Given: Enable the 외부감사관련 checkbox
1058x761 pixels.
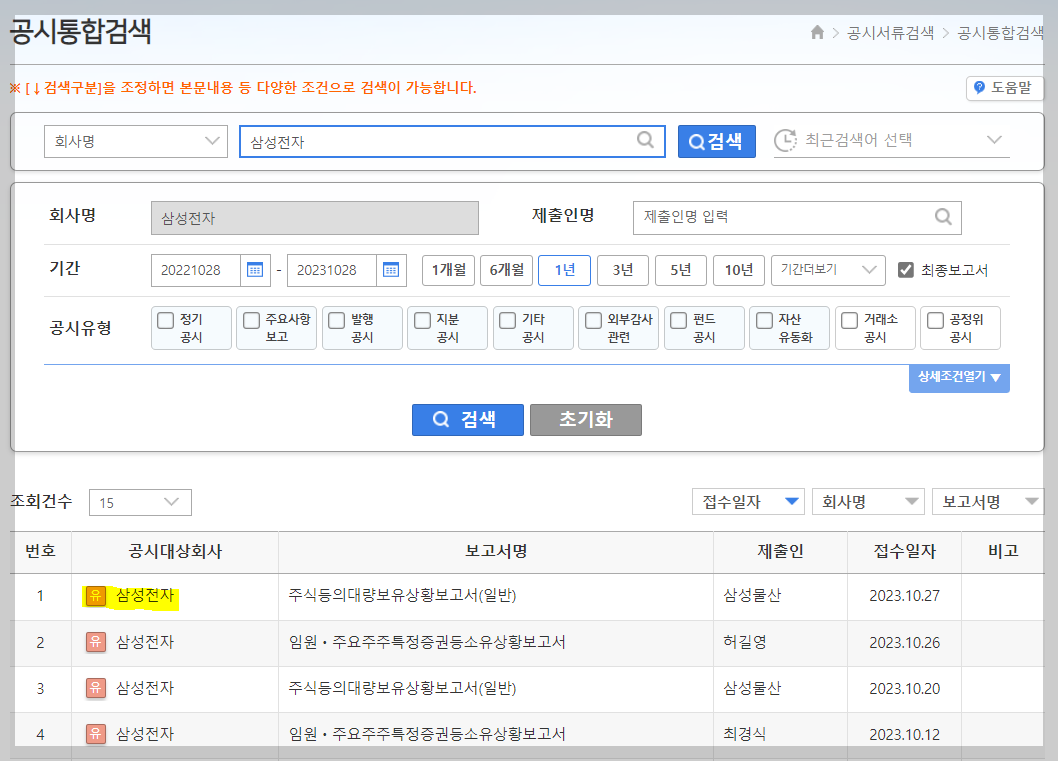Looking at the screenshot, I should 593,320.
